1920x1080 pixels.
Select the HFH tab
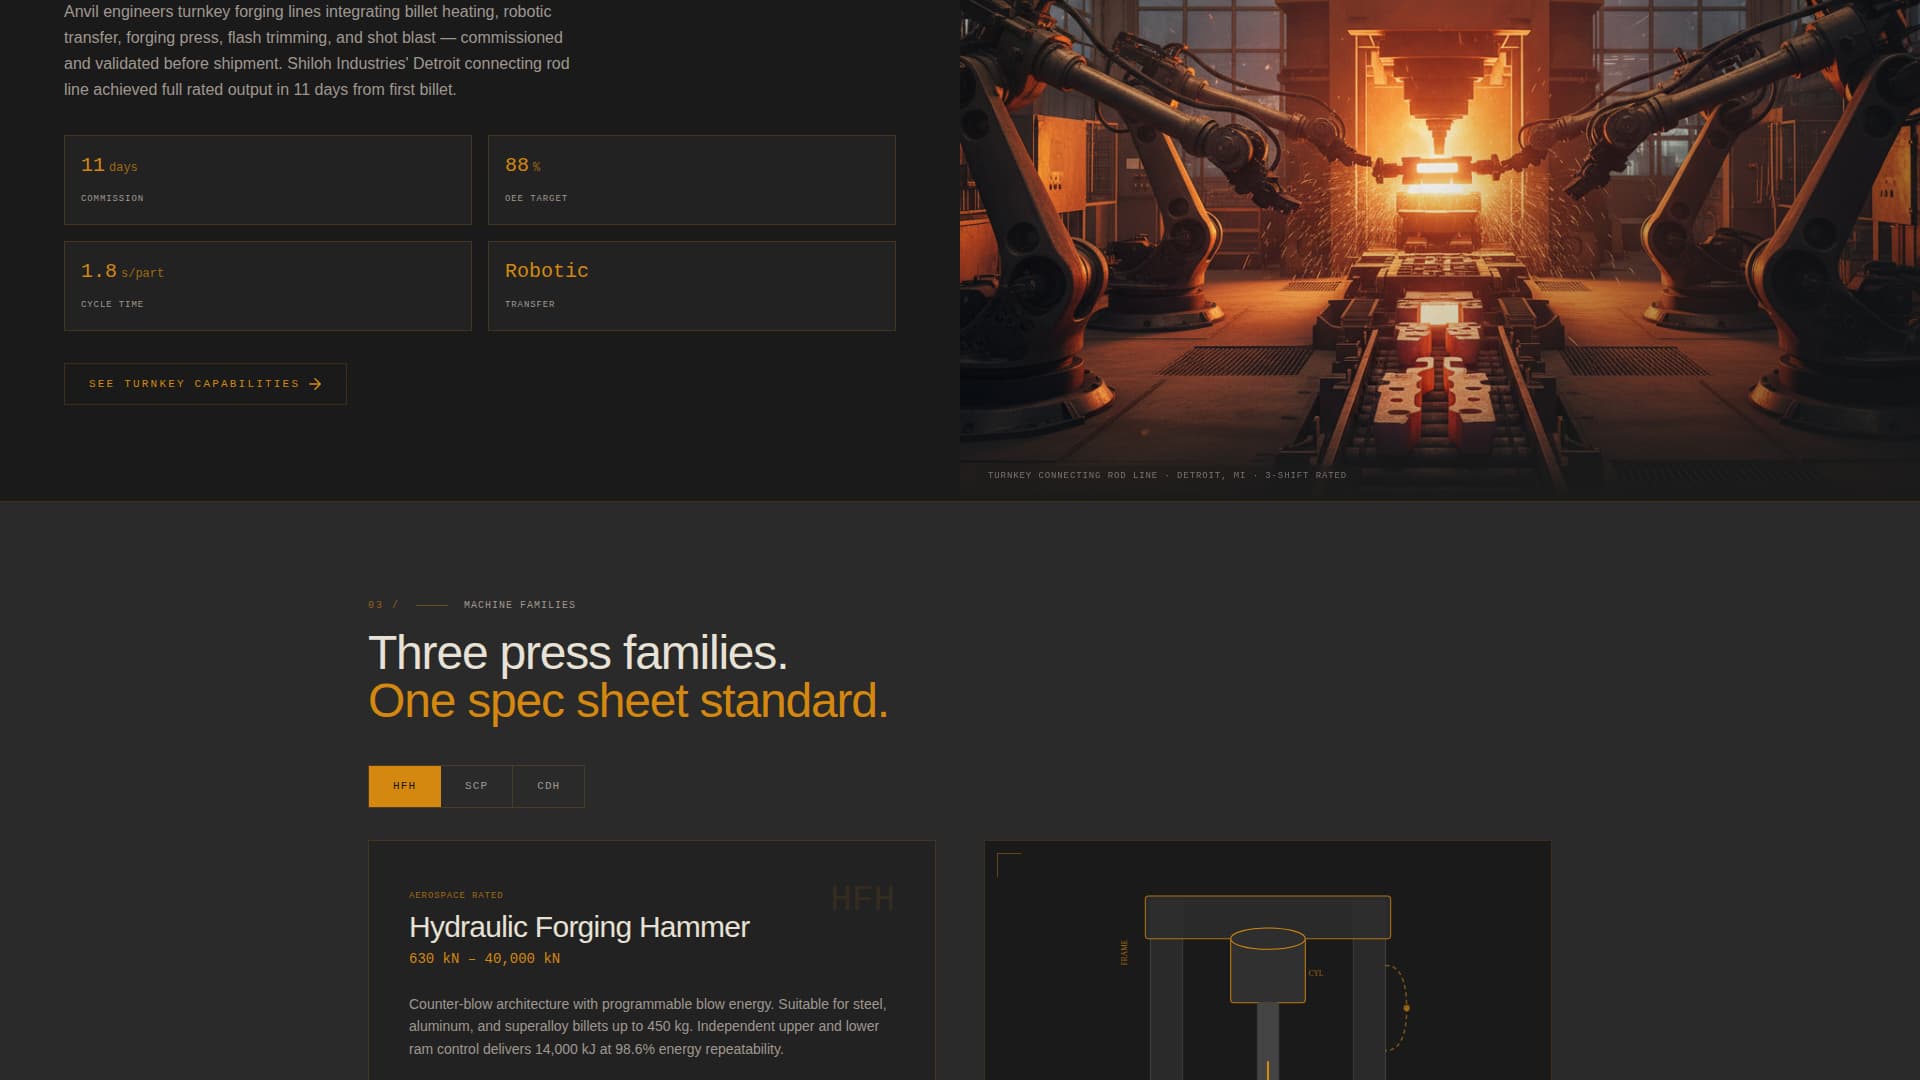click(x=404, y=786)
